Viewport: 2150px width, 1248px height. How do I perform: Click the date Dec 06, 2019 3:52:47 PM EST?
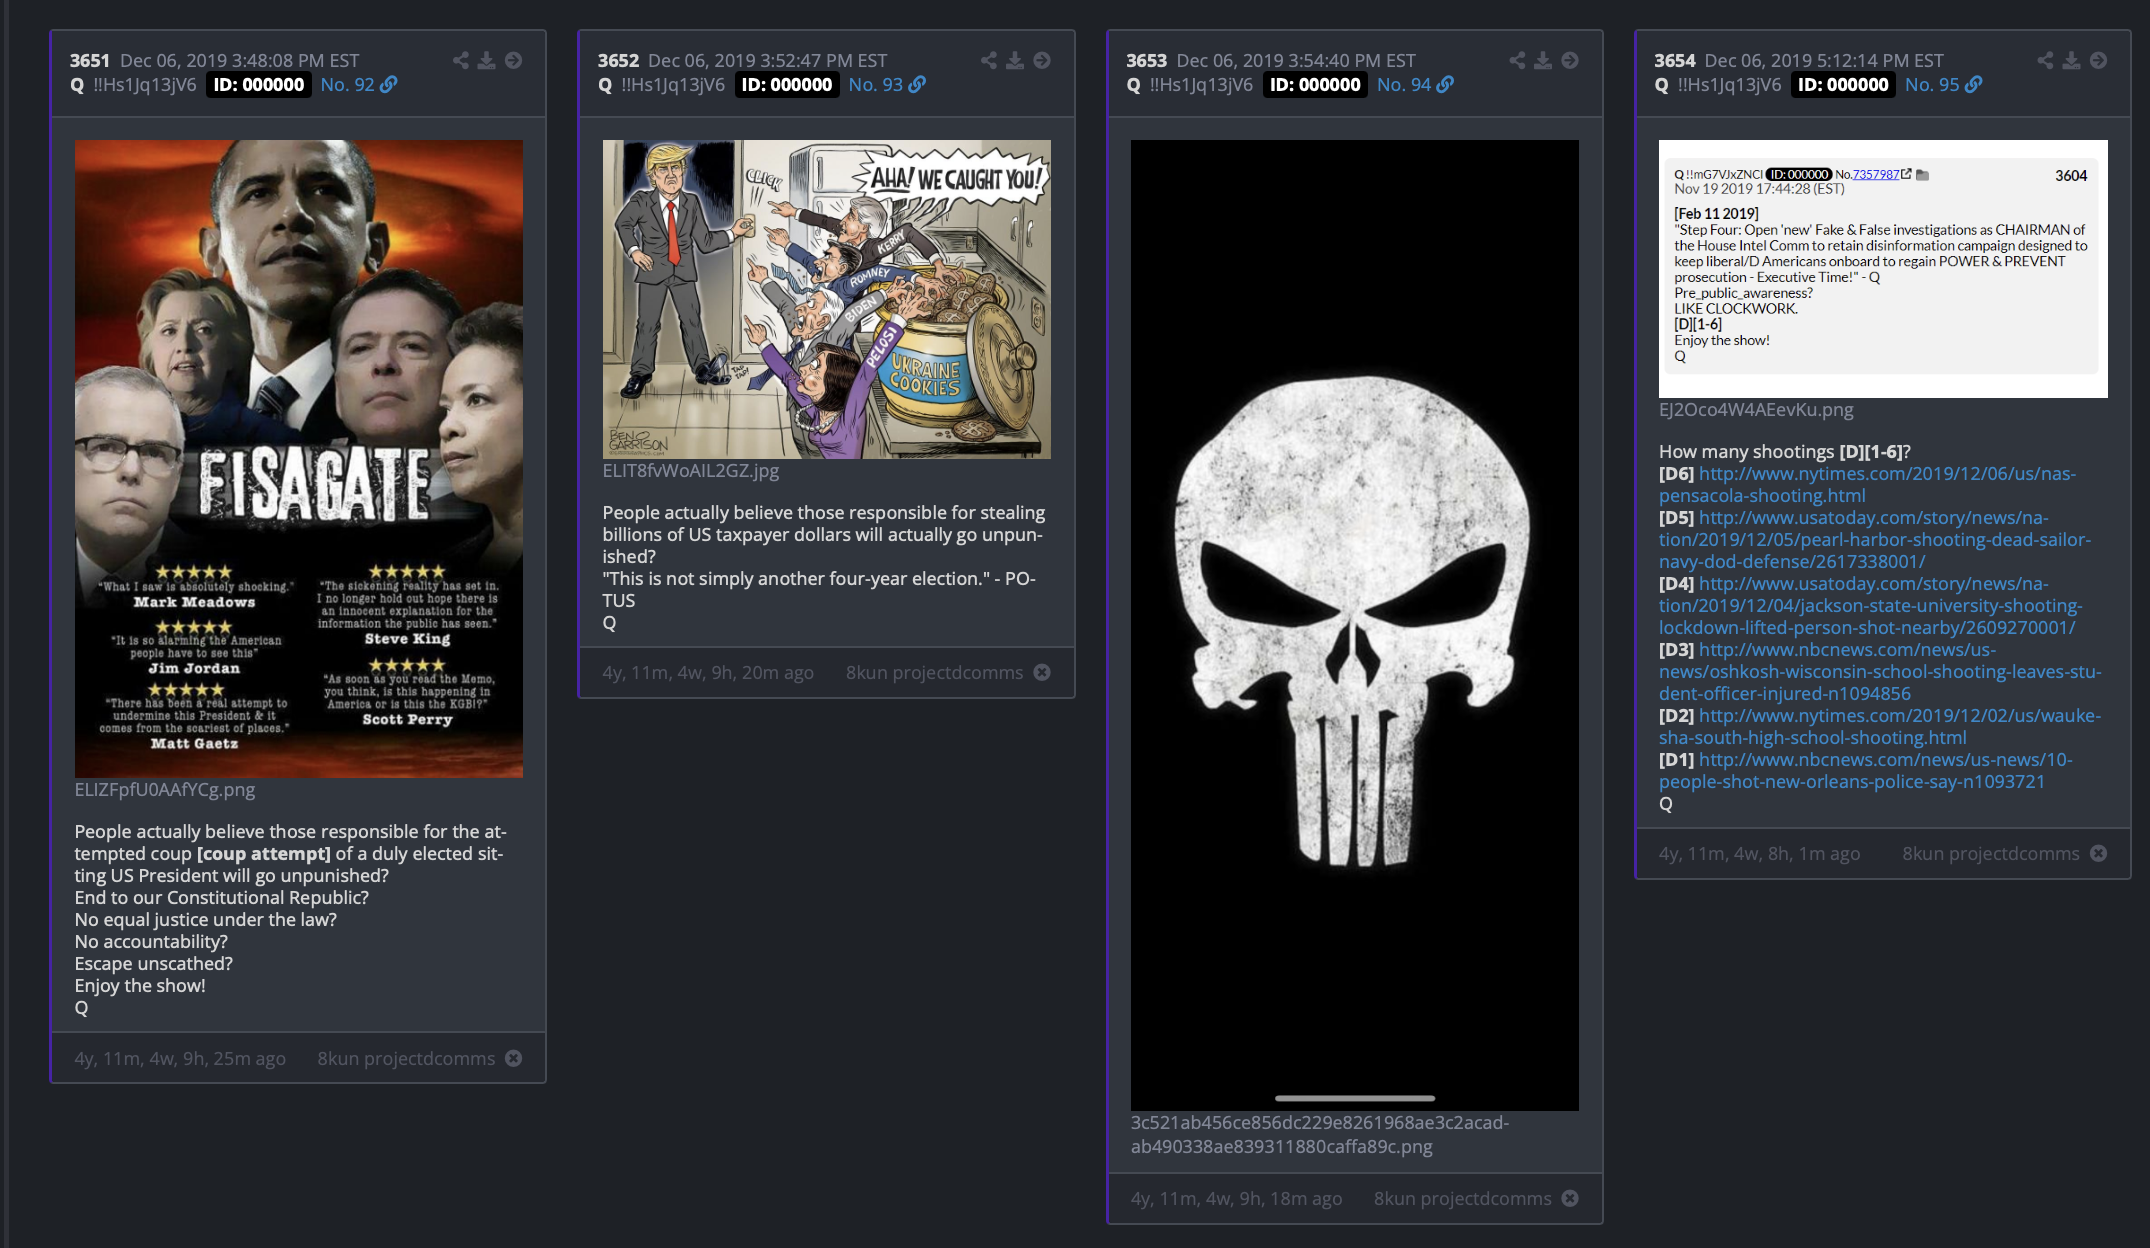tap(767, 61)
